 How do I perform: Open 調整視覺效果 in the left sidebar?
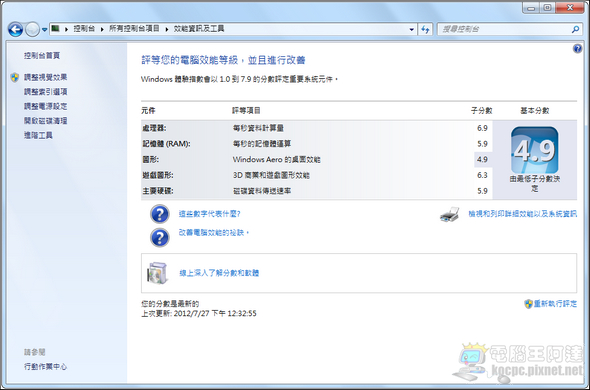click(x=46, y=77)
